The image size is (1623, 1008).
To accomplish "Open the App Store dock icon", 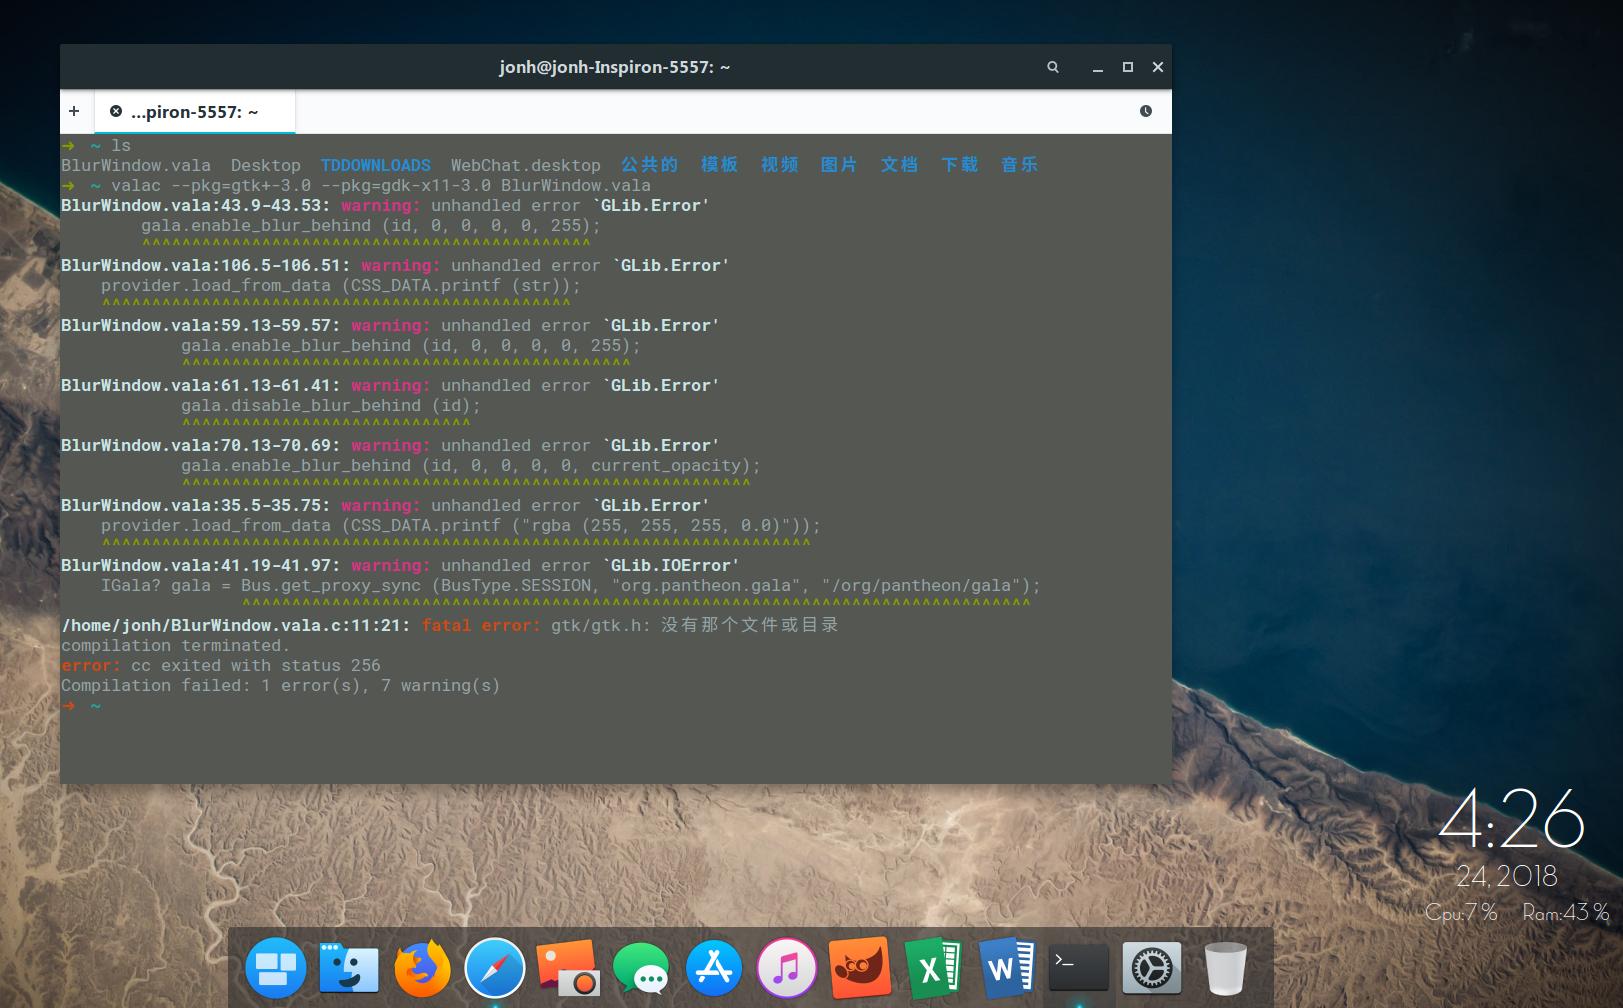I will (x=713, y=968).
